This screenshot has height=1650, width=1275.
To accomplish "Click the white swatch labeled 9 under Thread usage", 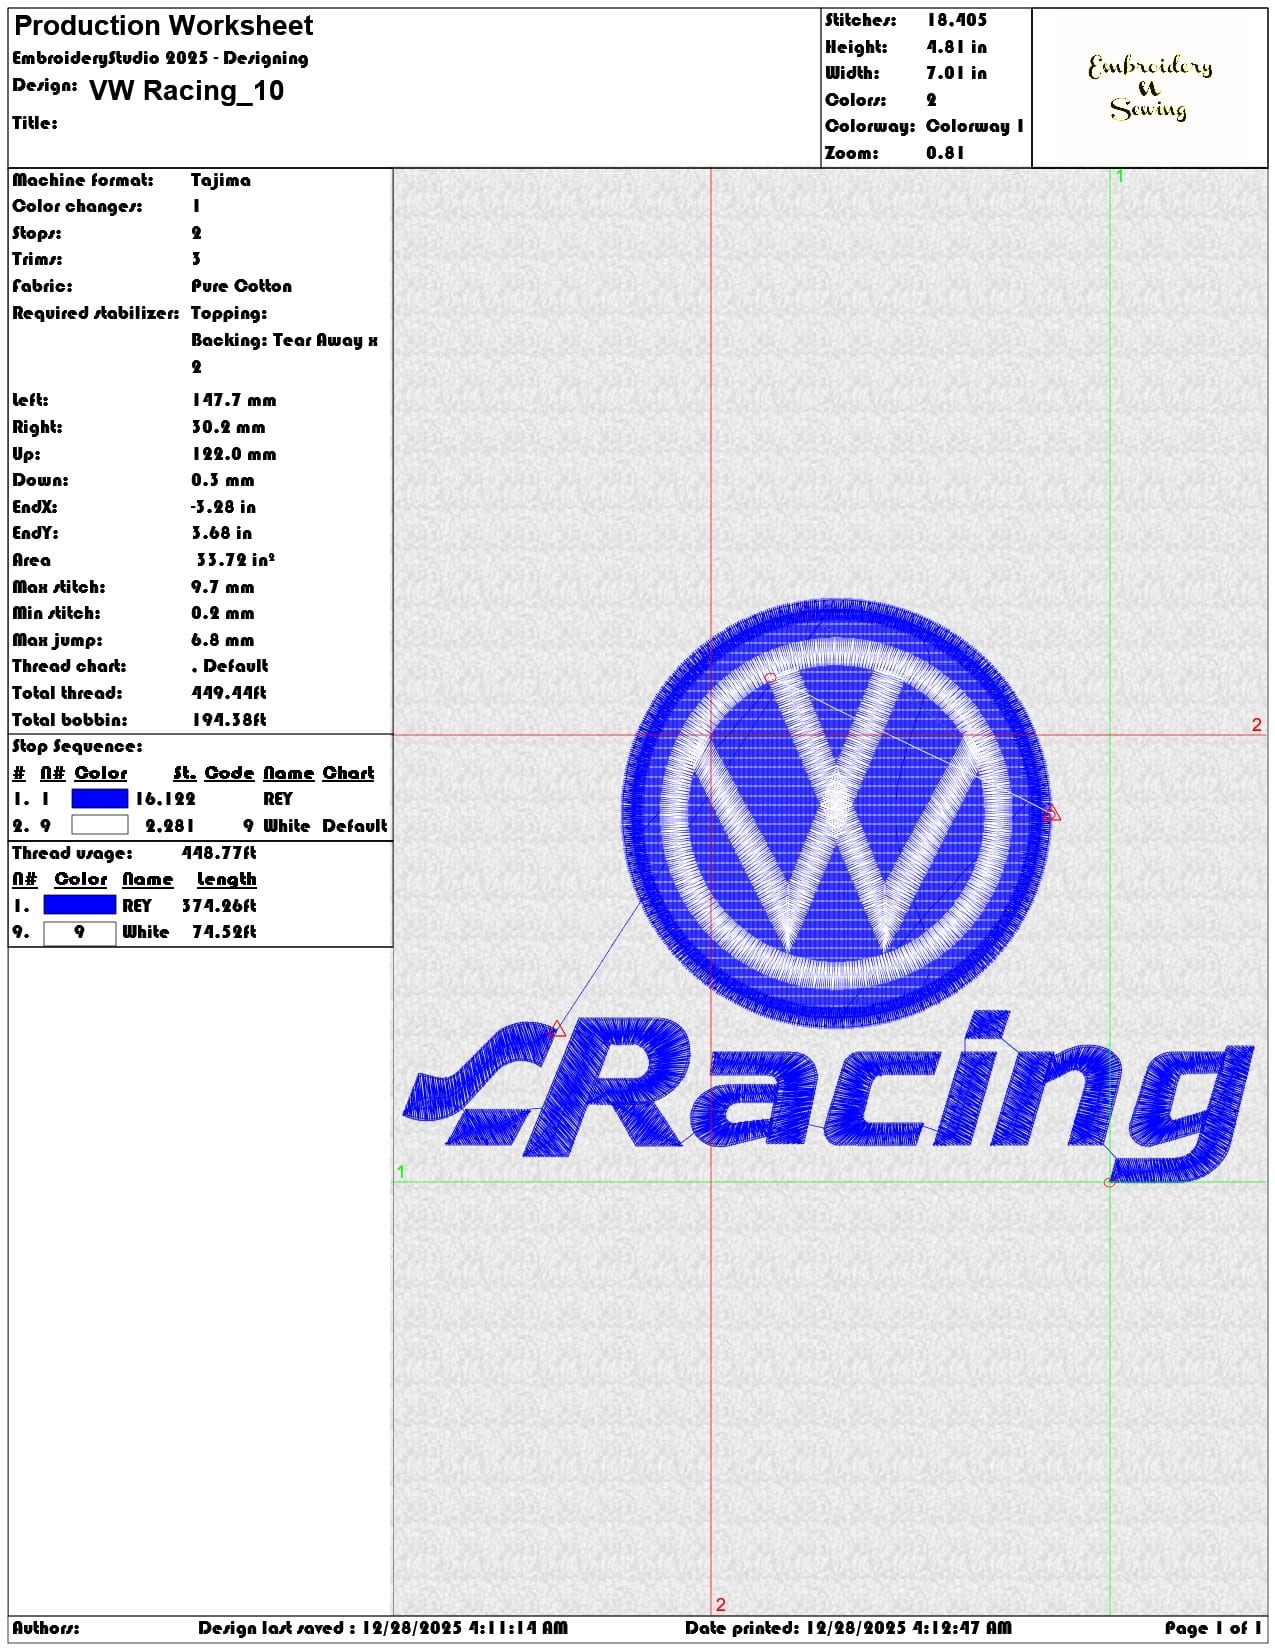I will (80, 932).
